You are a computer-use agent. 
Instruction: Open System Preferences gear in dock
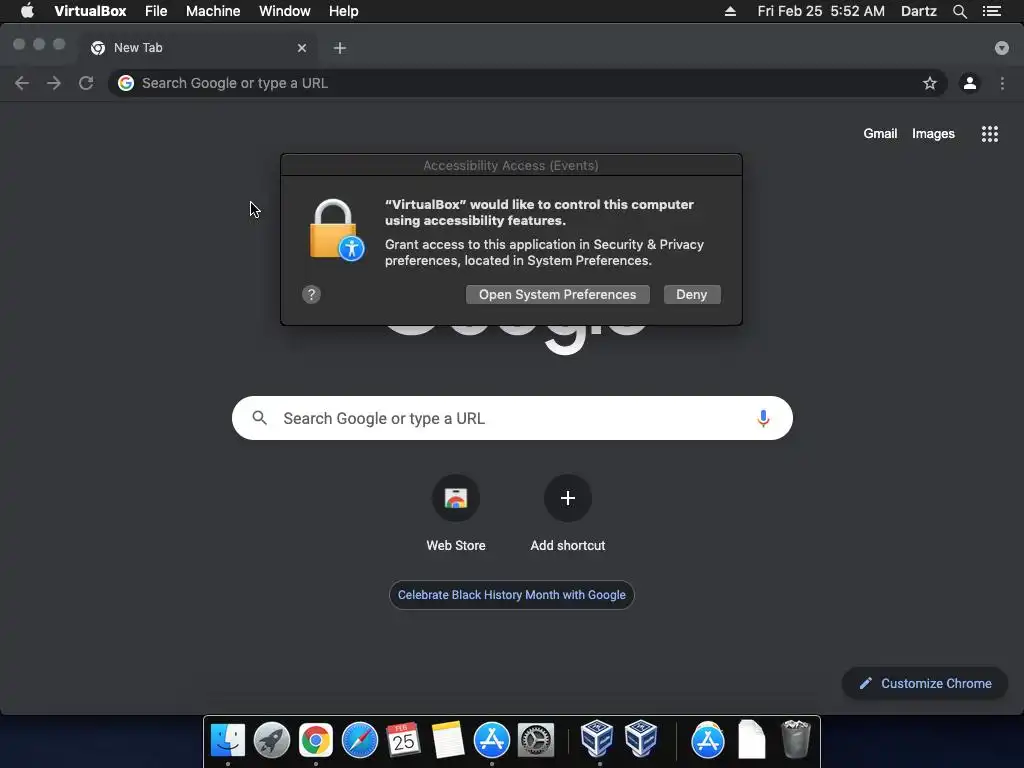point(536,740)
